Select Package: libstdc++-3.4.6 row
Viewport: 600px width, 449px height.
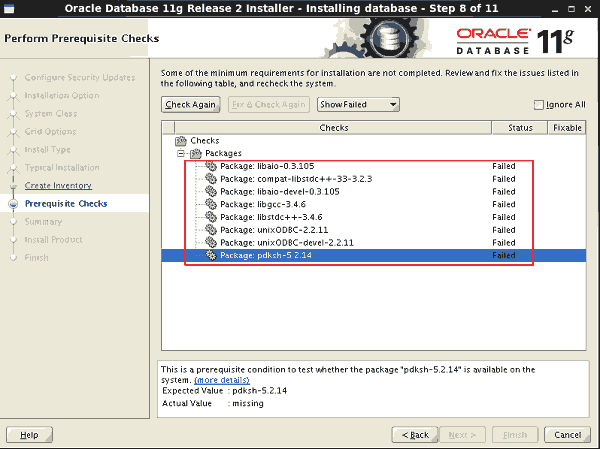pos(373,217)
